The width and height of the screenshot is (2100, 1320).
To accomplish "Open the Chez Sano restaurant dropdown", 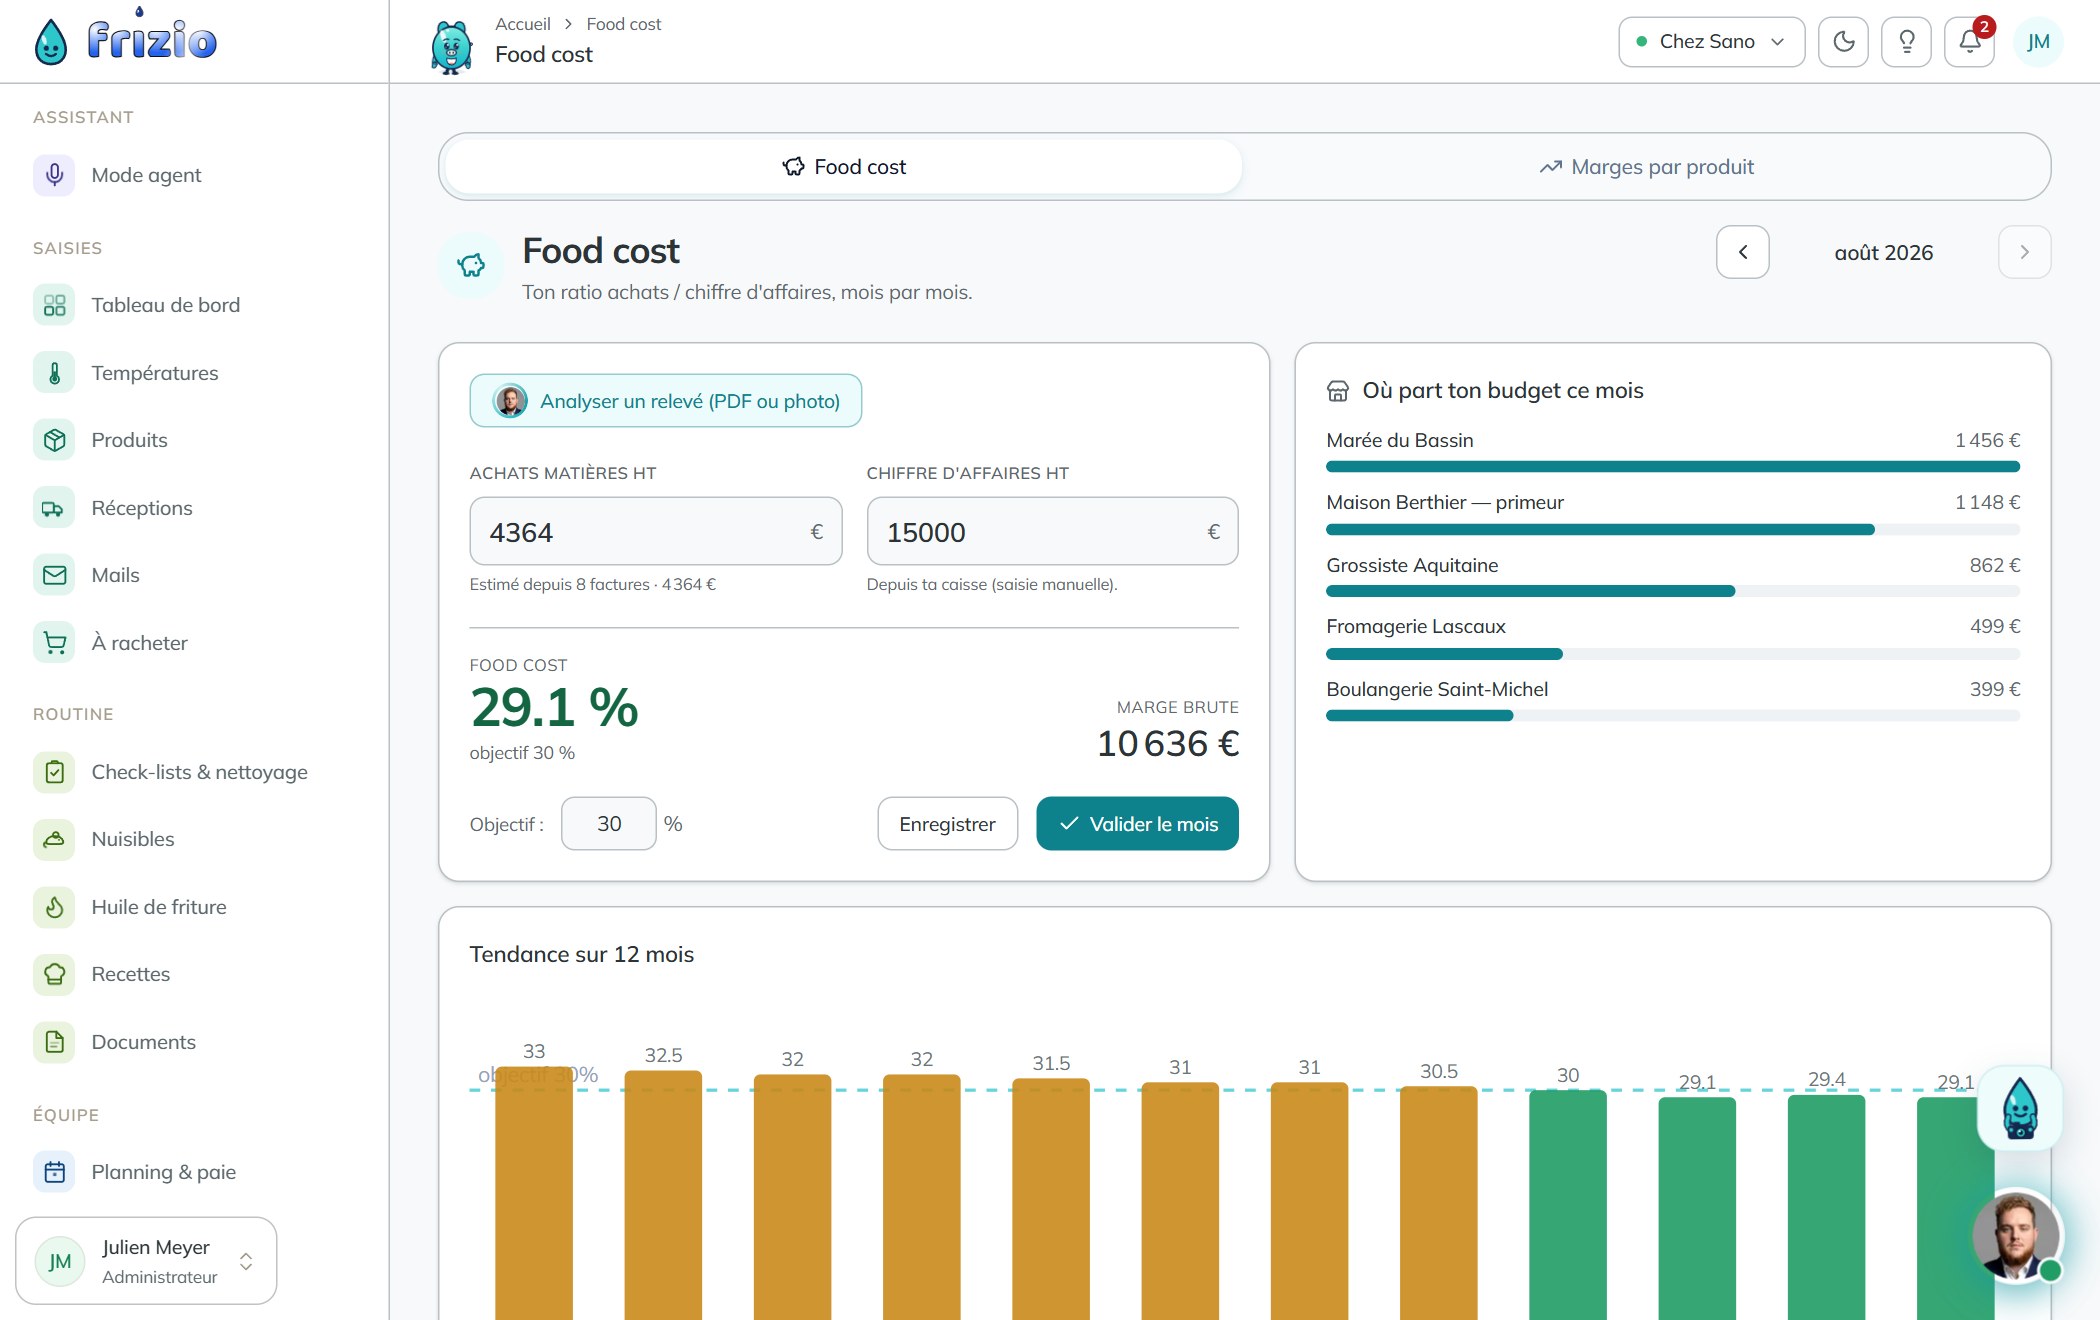I will point(1711,42).
